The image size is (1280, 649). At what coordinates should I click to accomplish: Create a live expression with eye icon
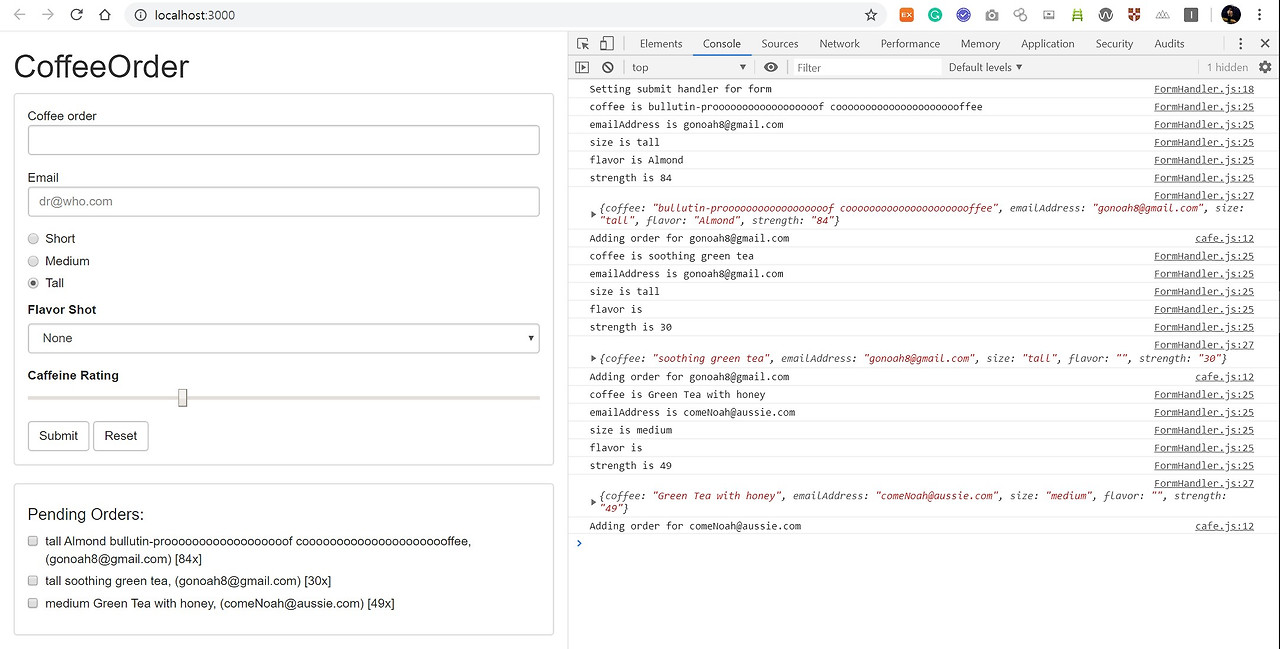770,67
